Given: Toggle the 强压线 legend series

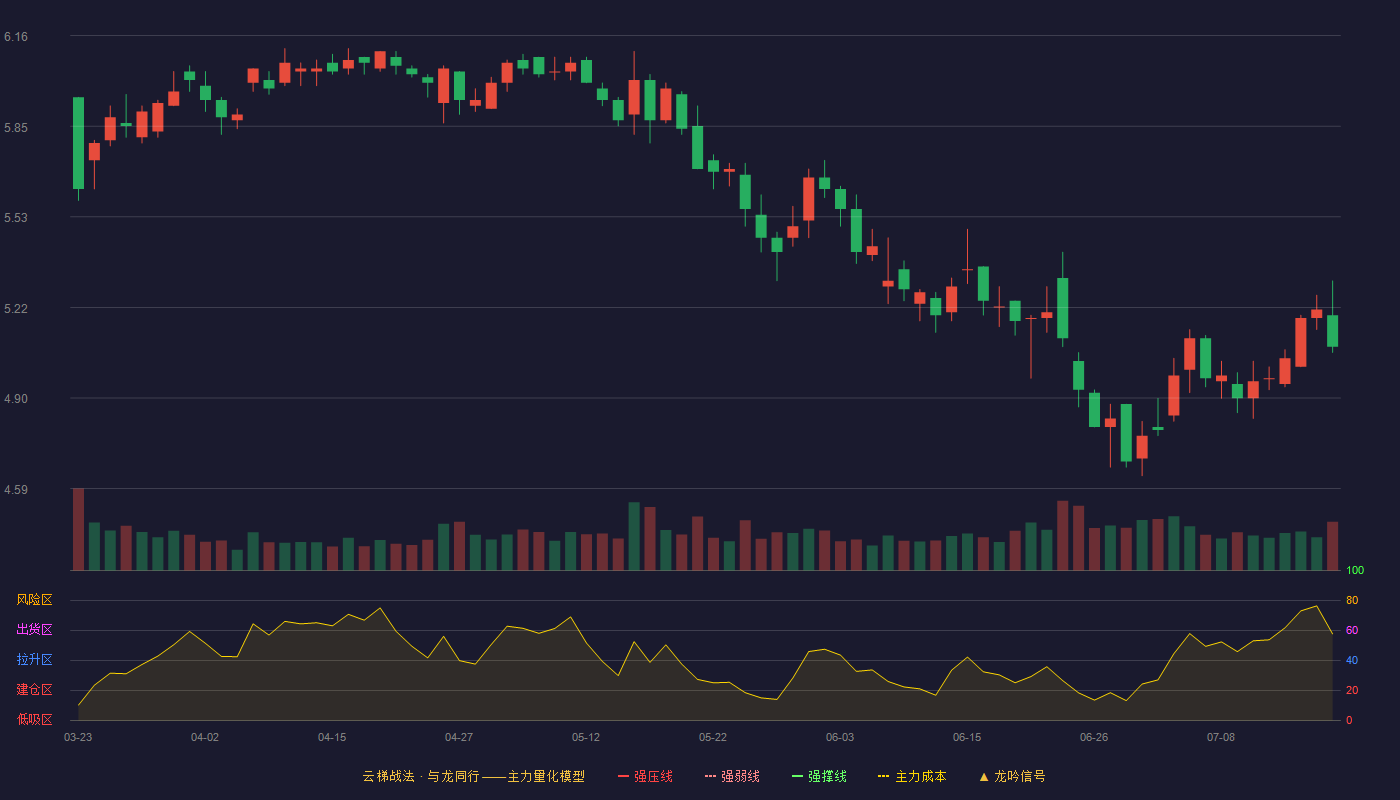Looking at the screenshot, I should [x=645, y=776].
